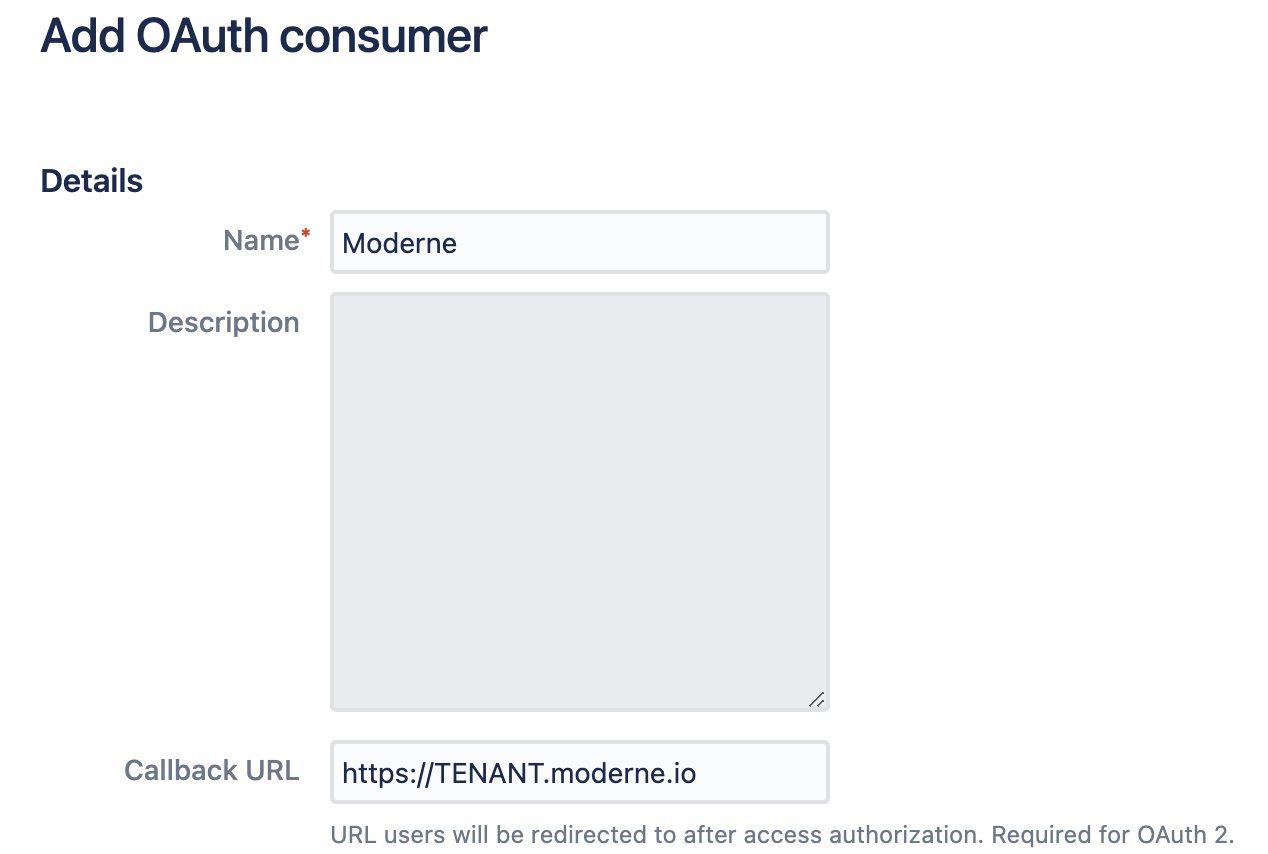Click the helper text below Callback URL
Image resolution: width=1268 pixels, height=854 pixels.
point(783,834)
